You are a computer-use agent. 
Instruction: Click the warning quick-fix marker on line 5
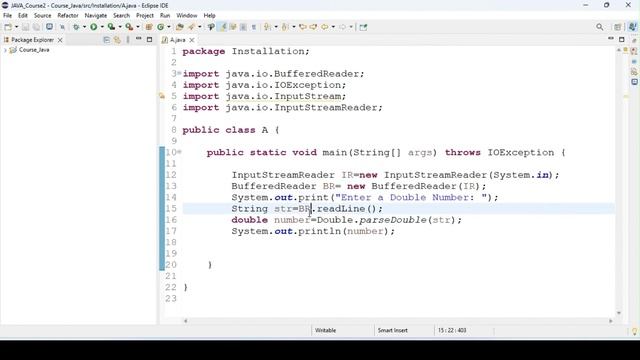click(162, 96)
